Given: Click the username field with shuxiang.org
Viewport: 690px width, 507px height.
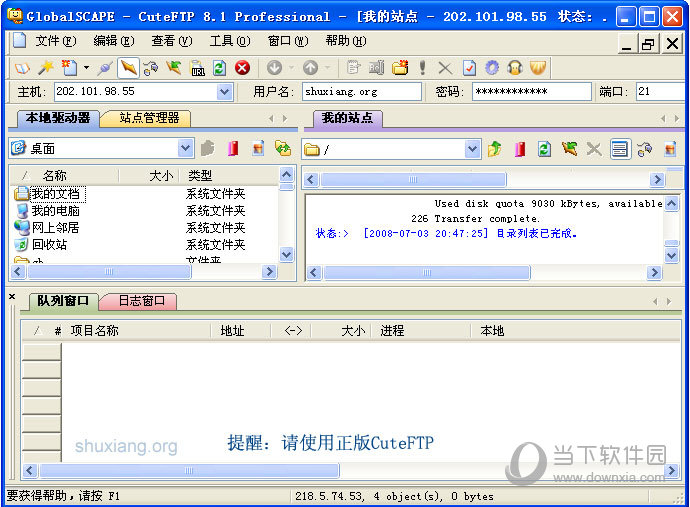Looking at the screenshot, I should click(362, 92).
